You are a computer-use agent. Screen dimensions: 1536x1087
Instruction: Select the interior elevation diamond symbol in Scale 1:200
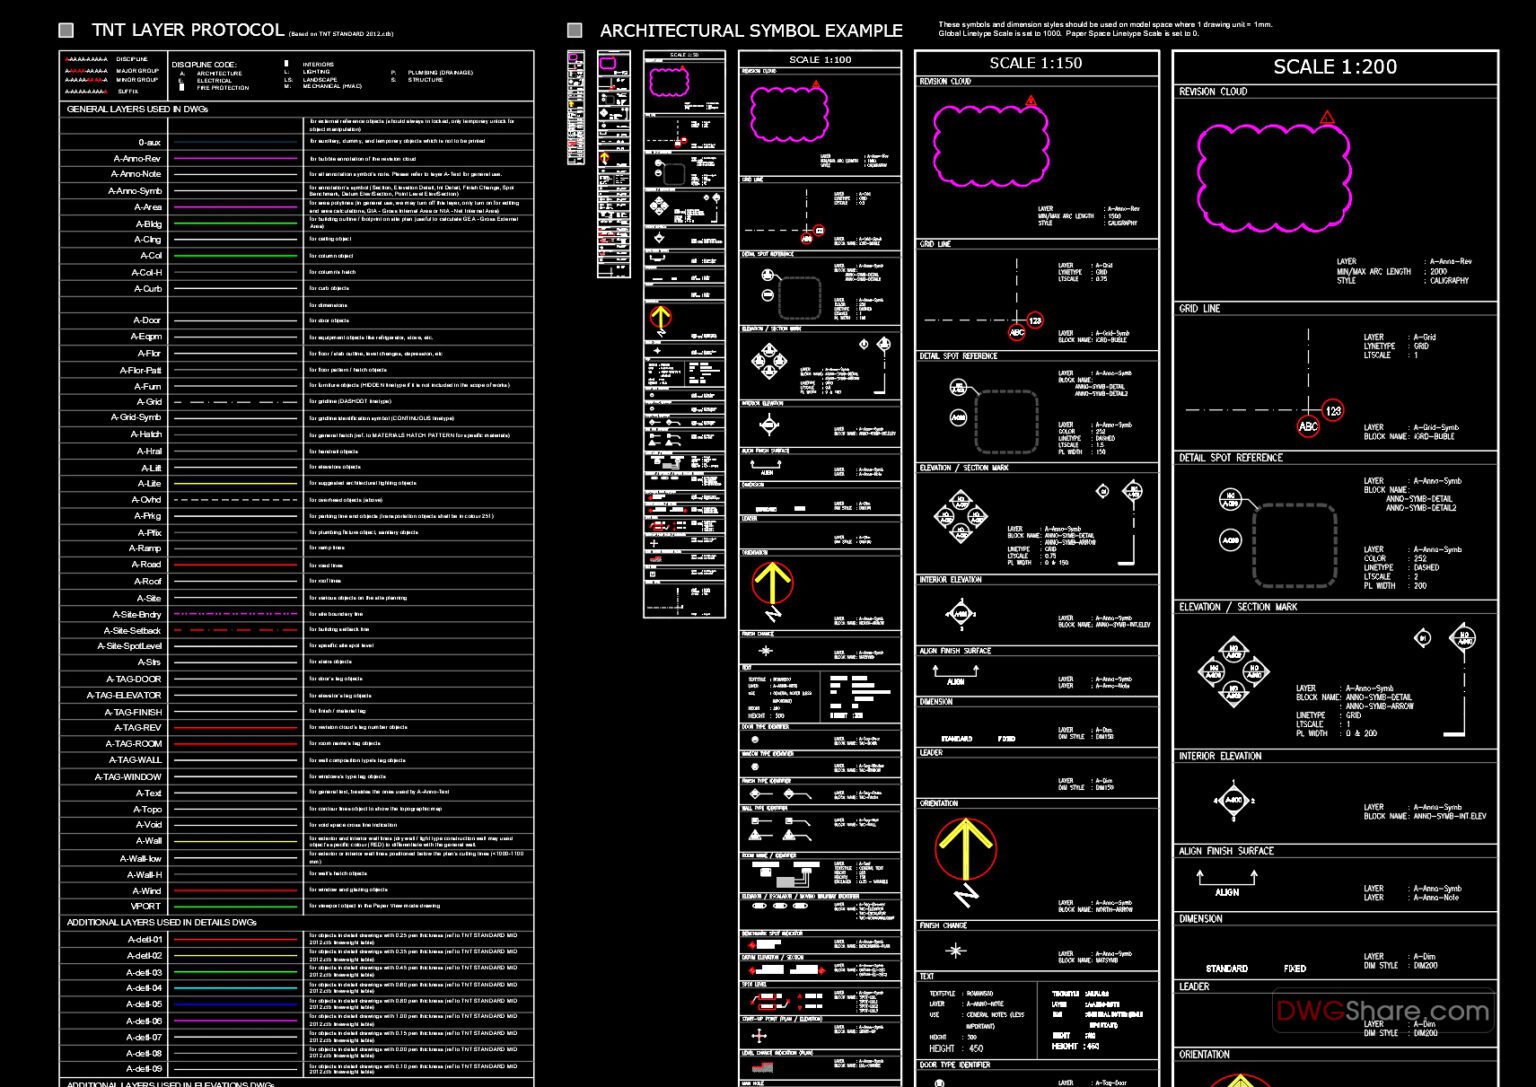(x=1233, y=801)
